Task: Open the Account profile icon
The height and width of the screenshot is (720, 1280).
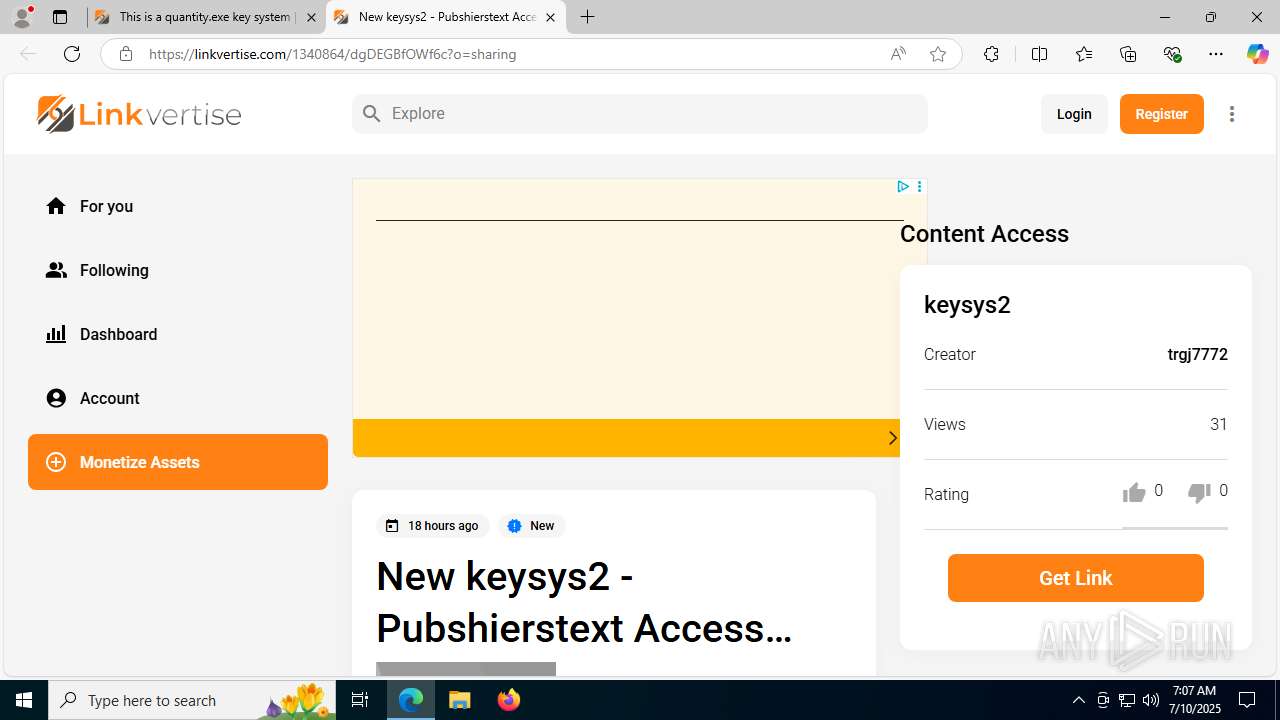Action: [x=56, y=398]
